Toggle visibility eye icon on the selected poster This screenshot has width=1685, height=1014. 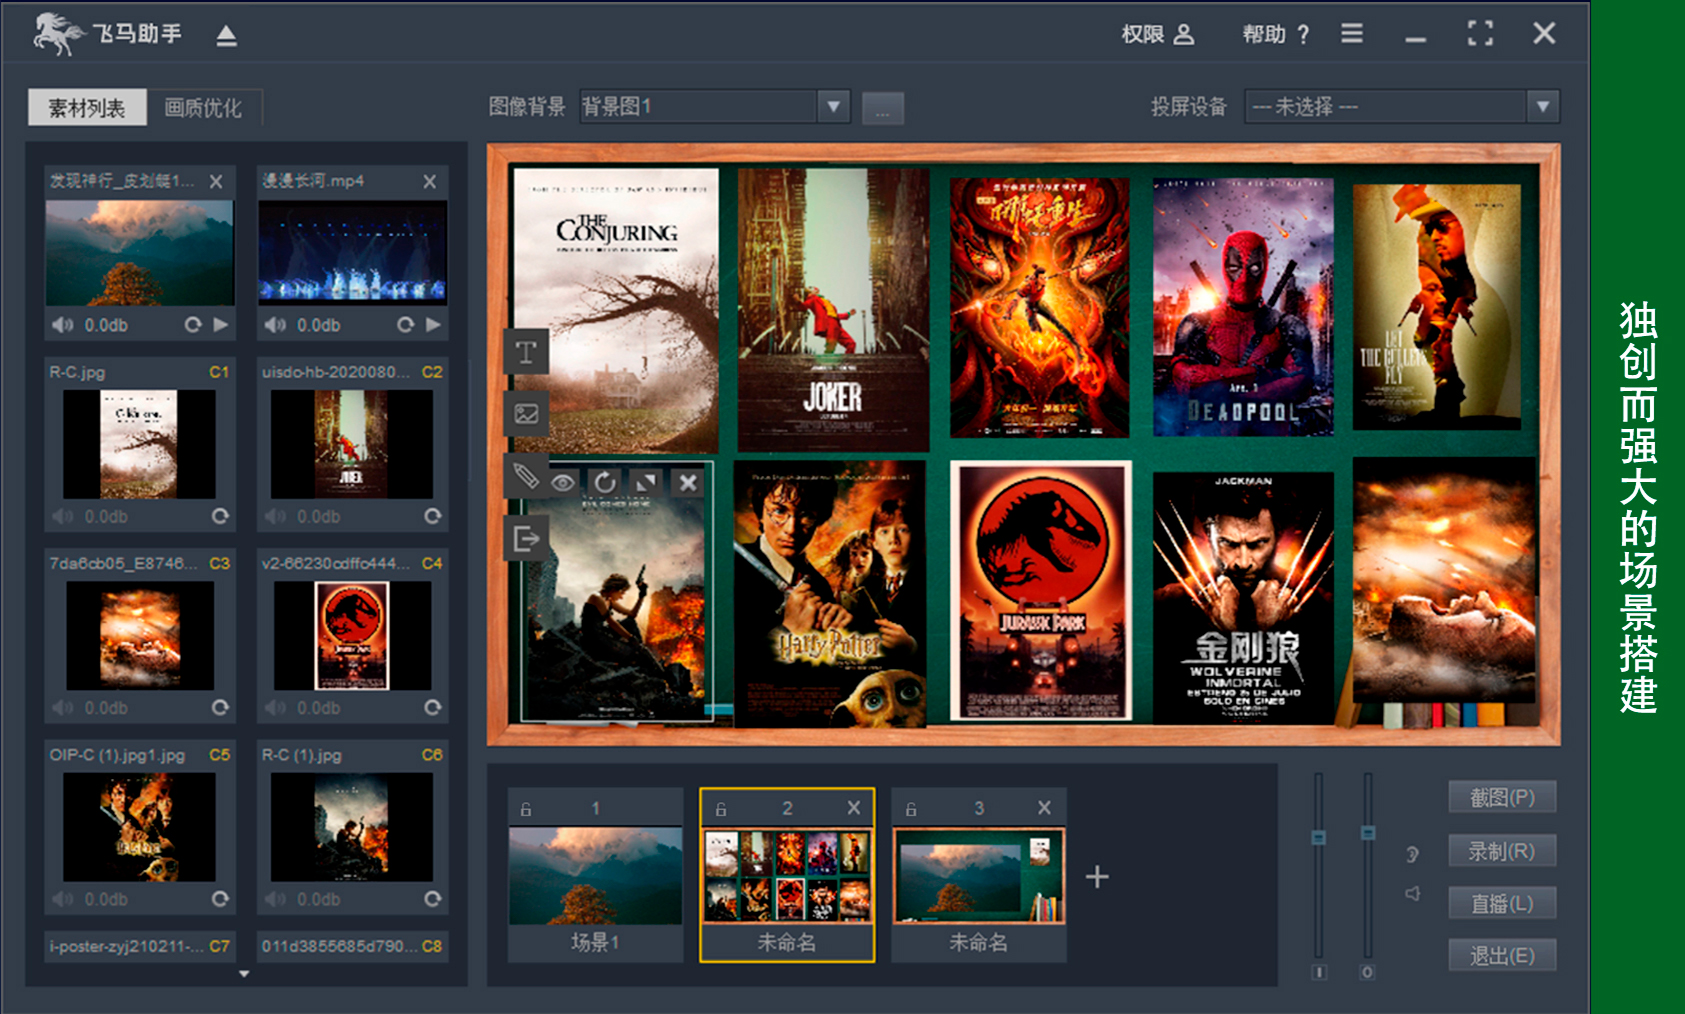click(x=563, y=483)
